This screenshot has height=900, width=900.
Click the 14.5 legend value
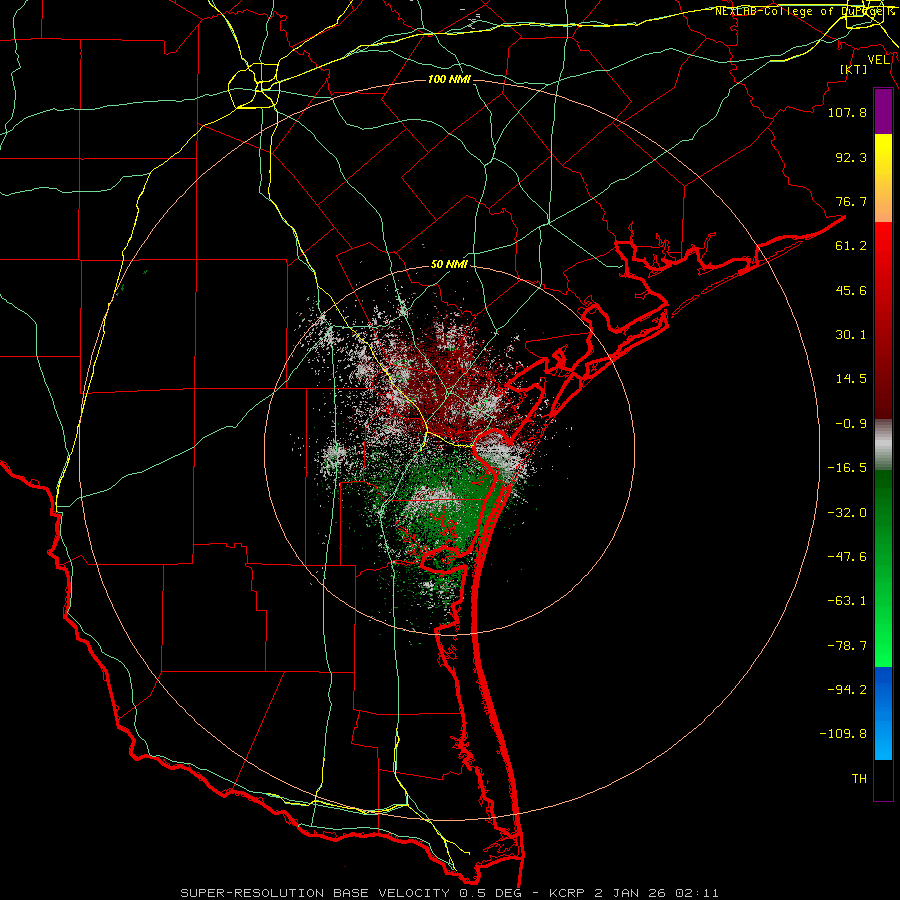click(x=851, y=379)
